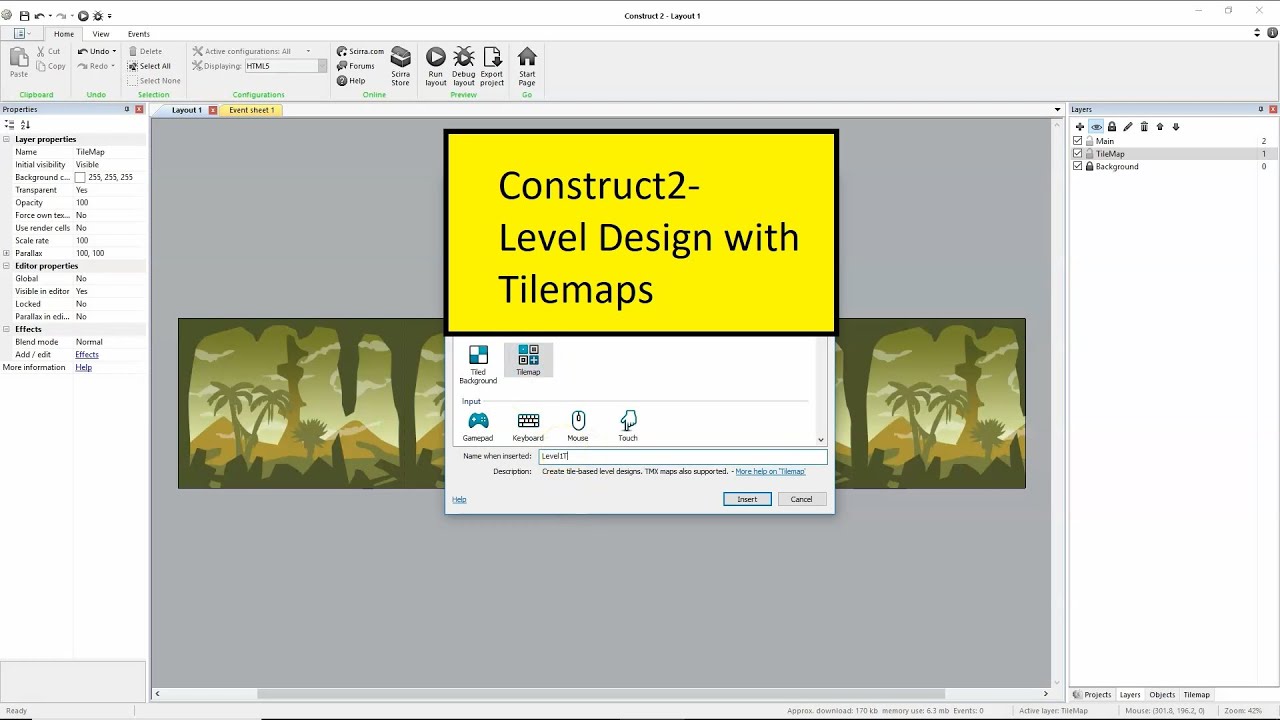1280x720 pixels.
Task: Open Help from the ribbon Online group
Action: [351, 81]
